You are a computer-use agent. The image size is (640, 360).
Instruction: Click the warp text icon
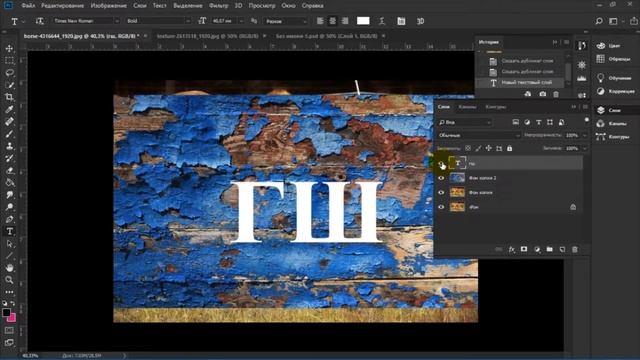point(382,21)
